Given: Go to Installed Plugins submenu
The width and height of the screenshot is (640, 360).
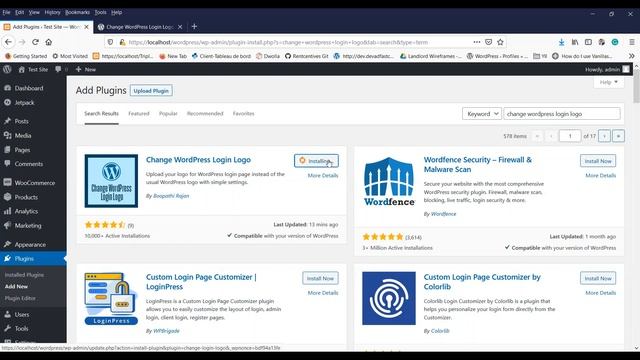Looking at the screenshot, I should point(24,275).
